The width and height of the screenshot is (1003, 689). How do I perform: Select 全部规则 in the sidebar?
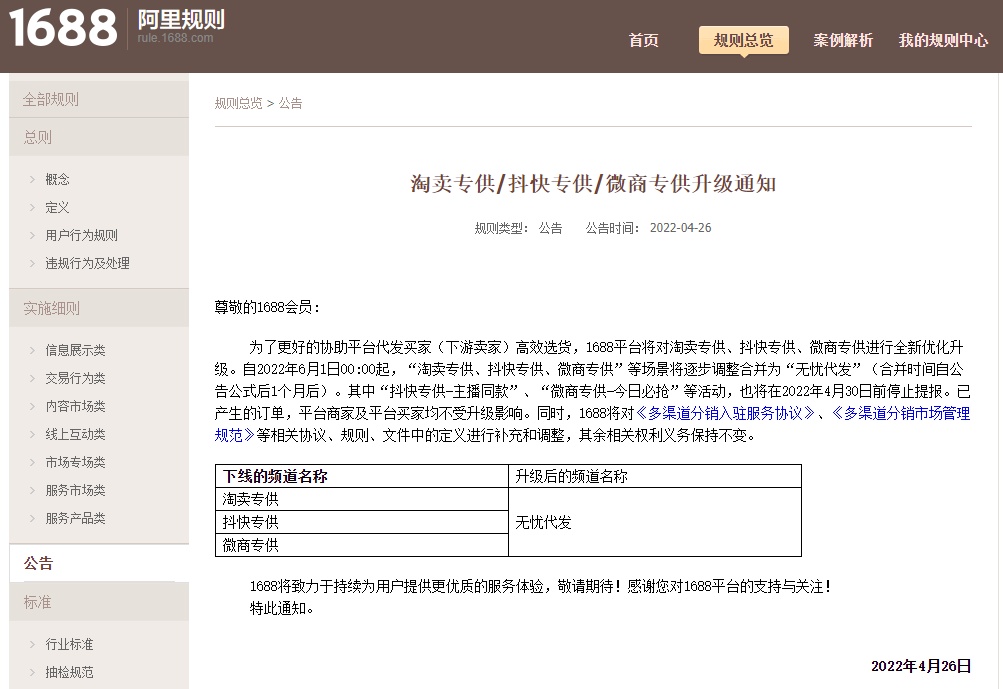tap(99, 99)
